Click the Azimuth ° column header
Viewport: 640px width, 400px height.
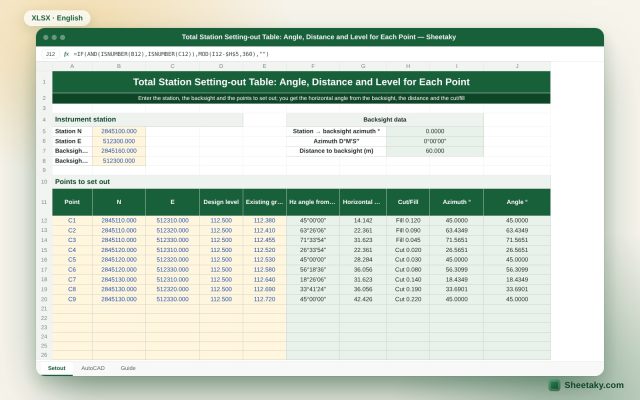tap(456, 202)
